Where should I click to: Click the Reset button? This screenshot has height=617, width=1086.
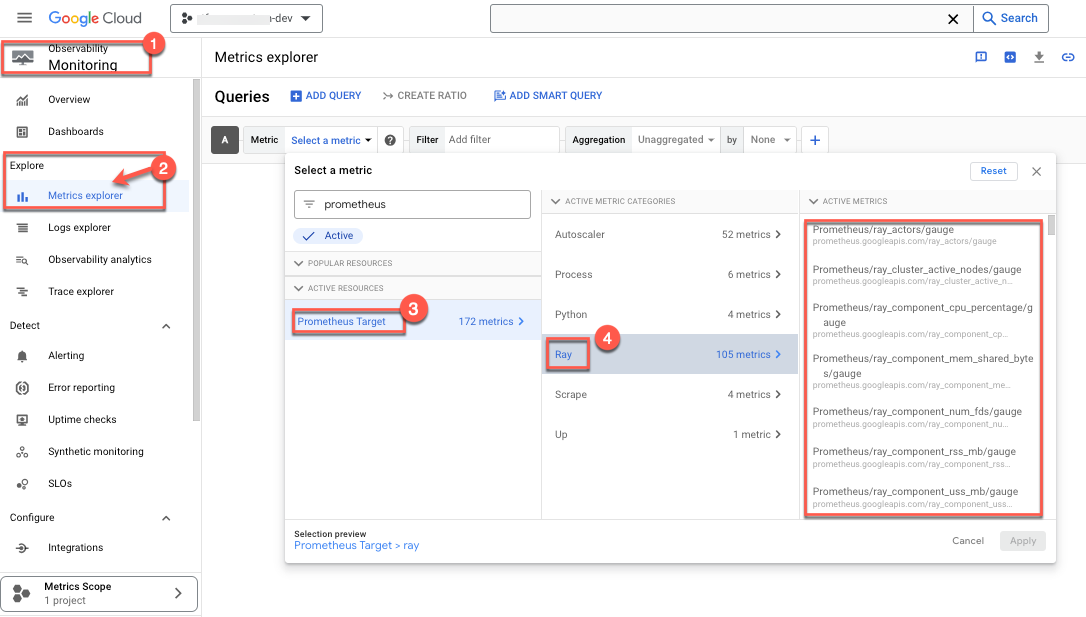coord(993,171)
